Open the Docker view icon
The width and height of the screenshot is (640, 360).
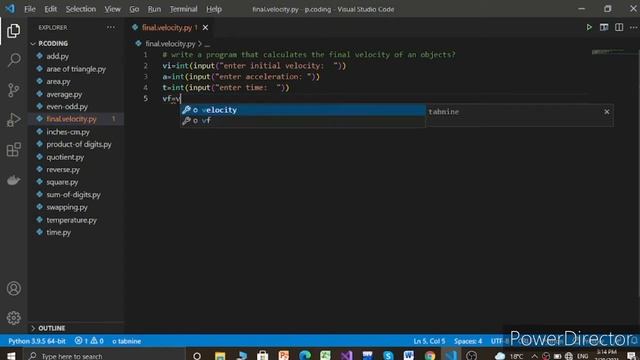13,180
